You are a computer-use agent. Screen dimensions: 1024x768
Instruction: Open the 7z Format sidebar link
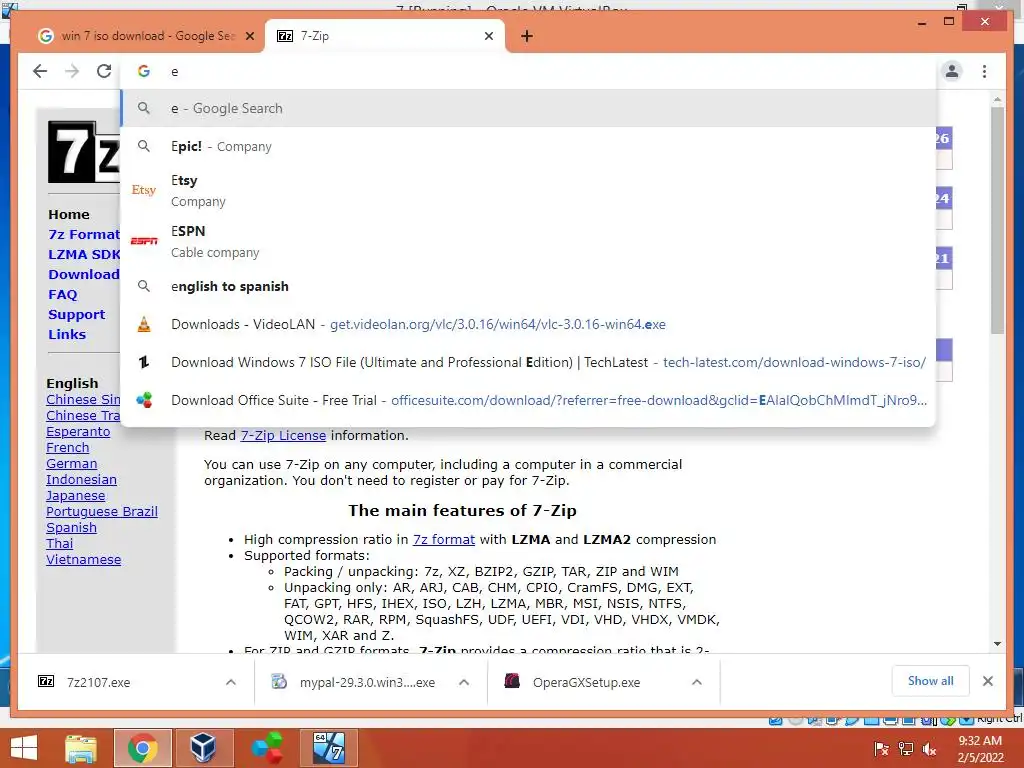84,234
